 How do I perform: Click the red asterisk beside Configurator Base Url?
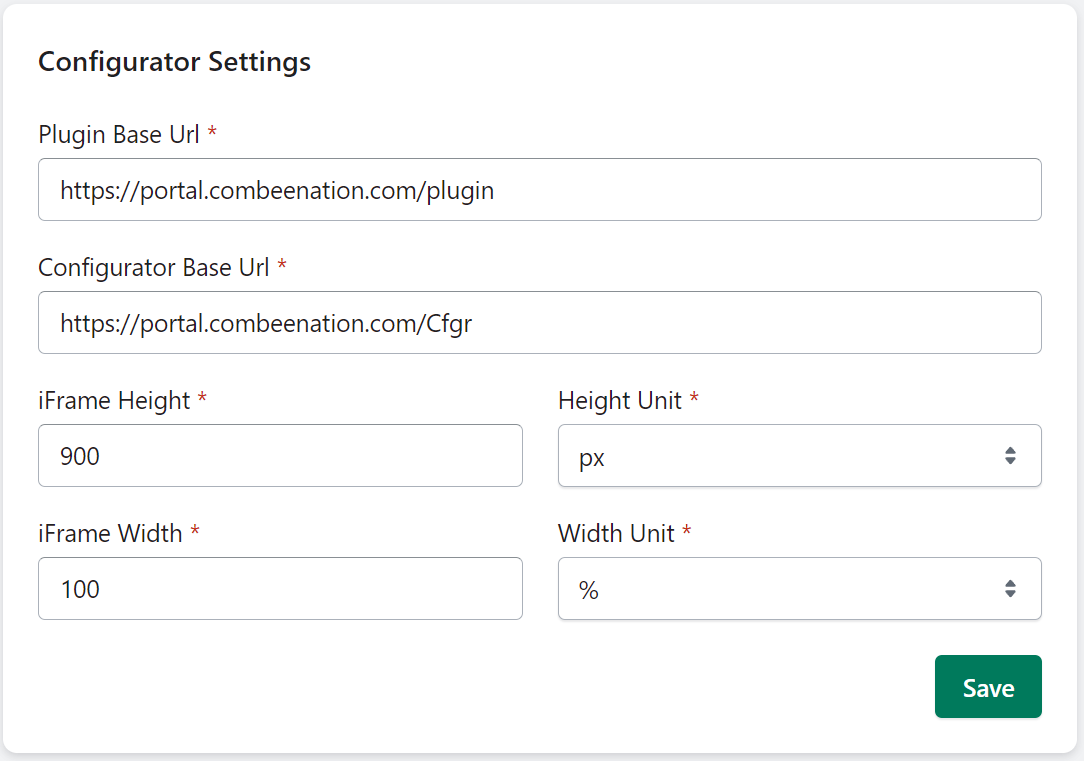point(282,266)
